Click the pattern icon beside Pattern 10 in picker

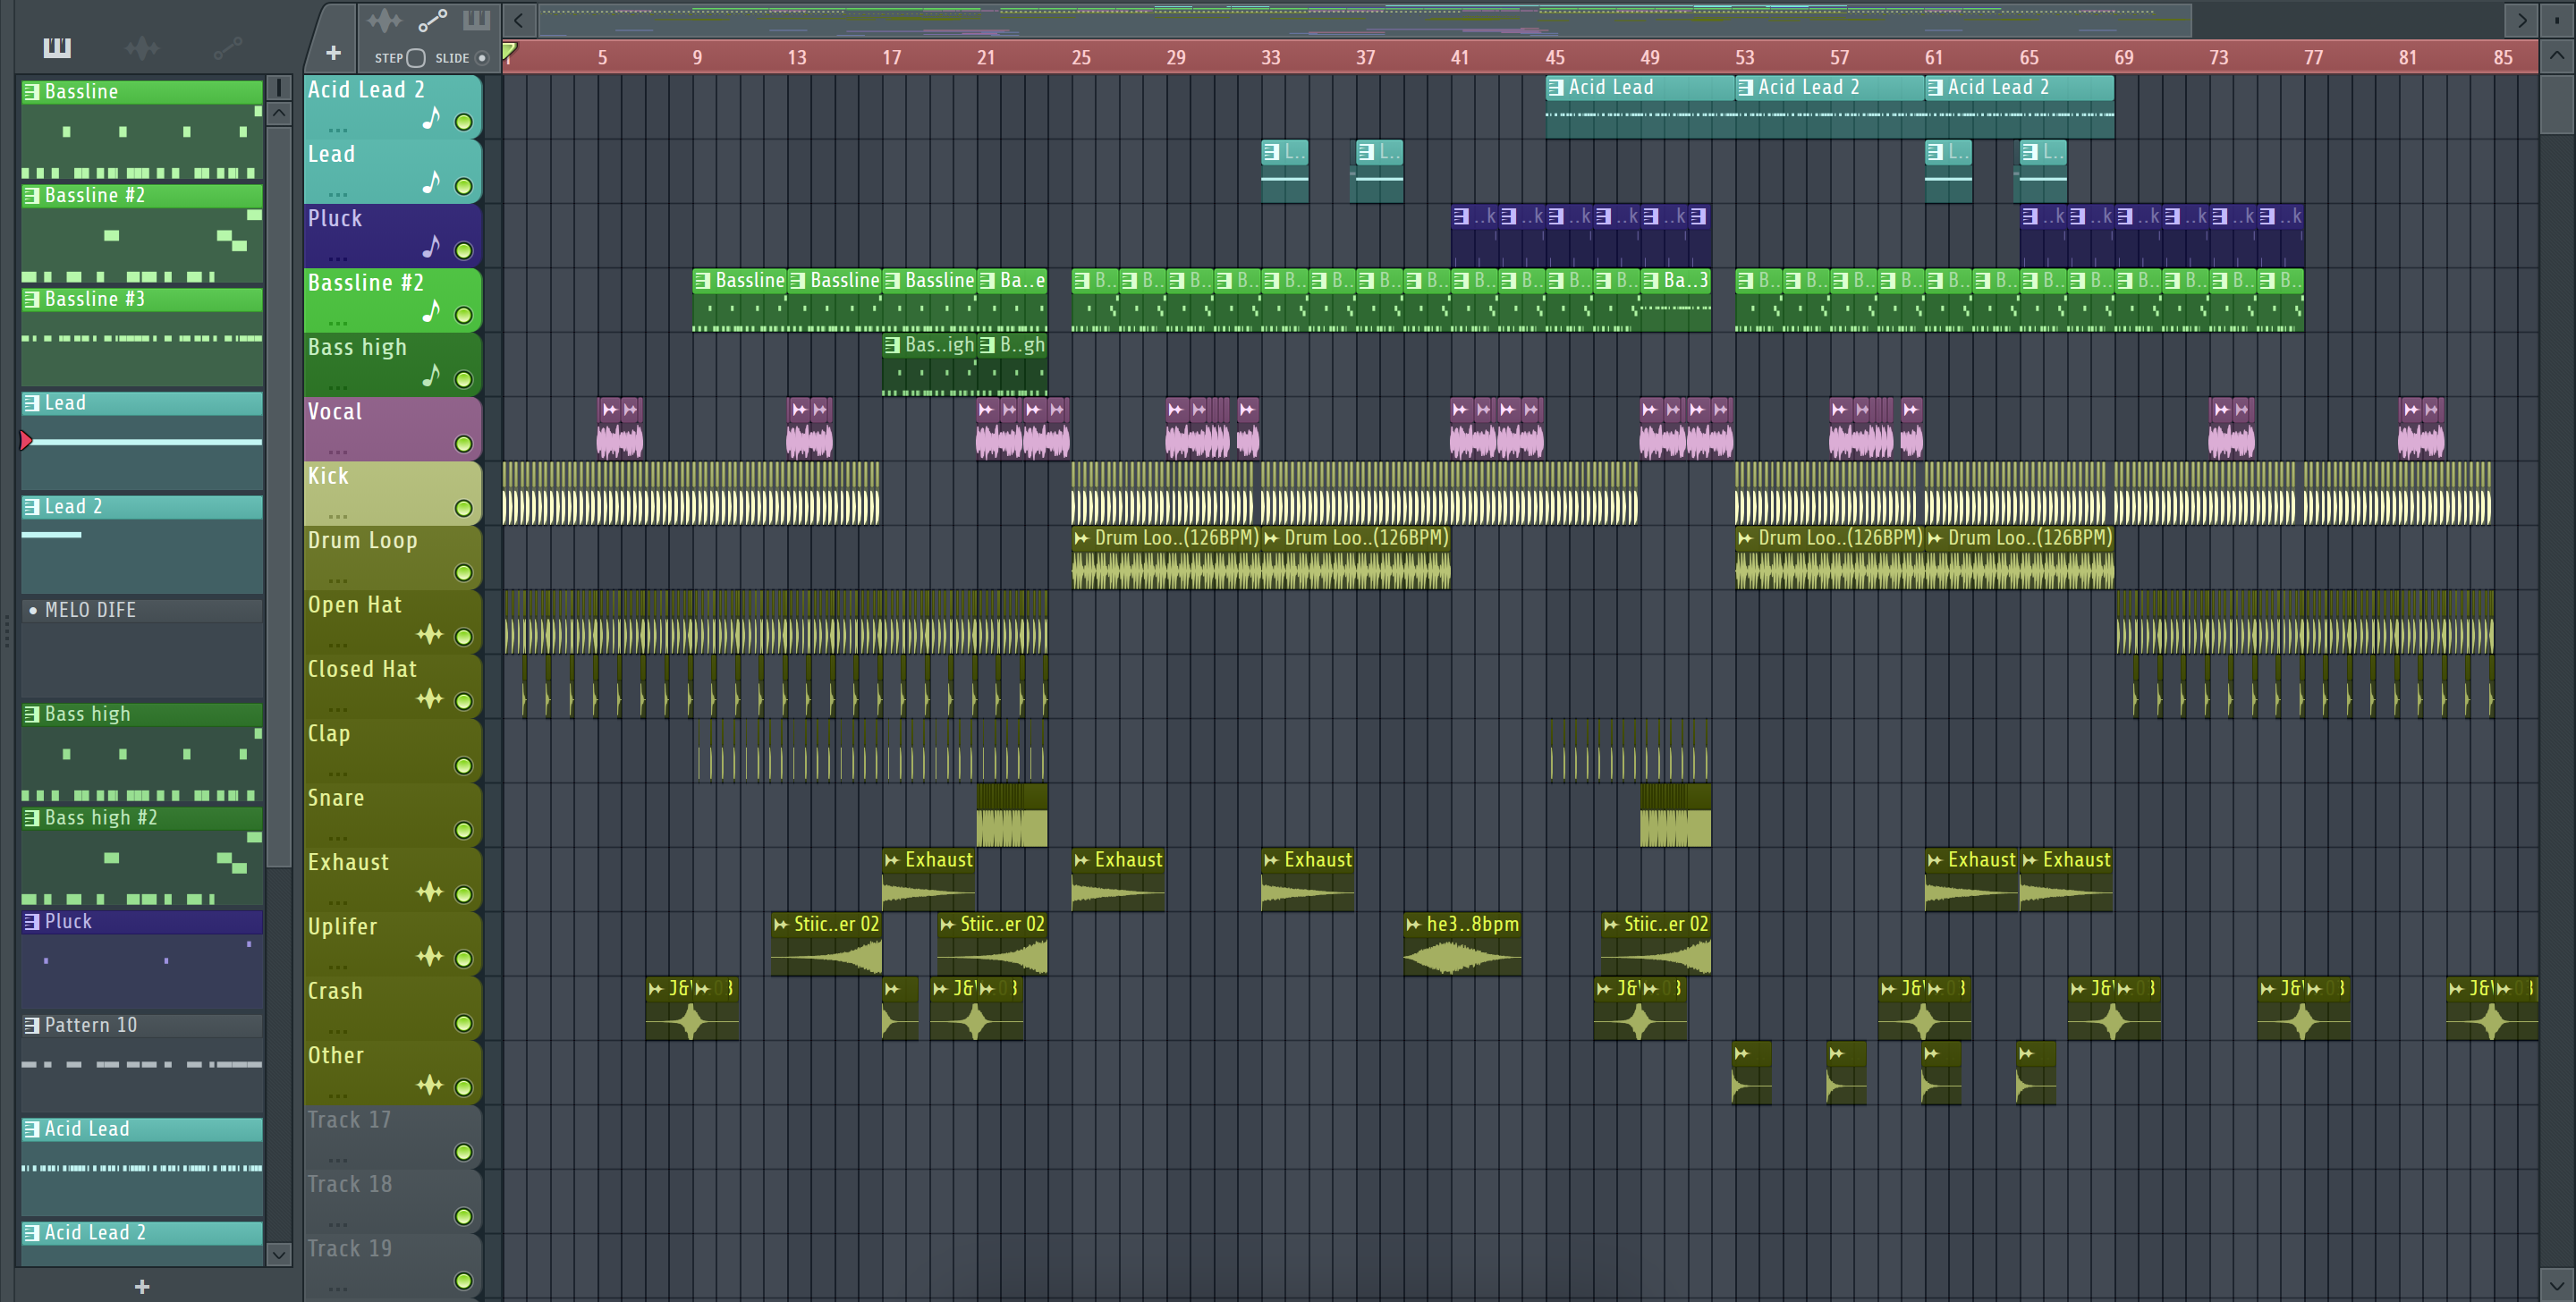32,1025
